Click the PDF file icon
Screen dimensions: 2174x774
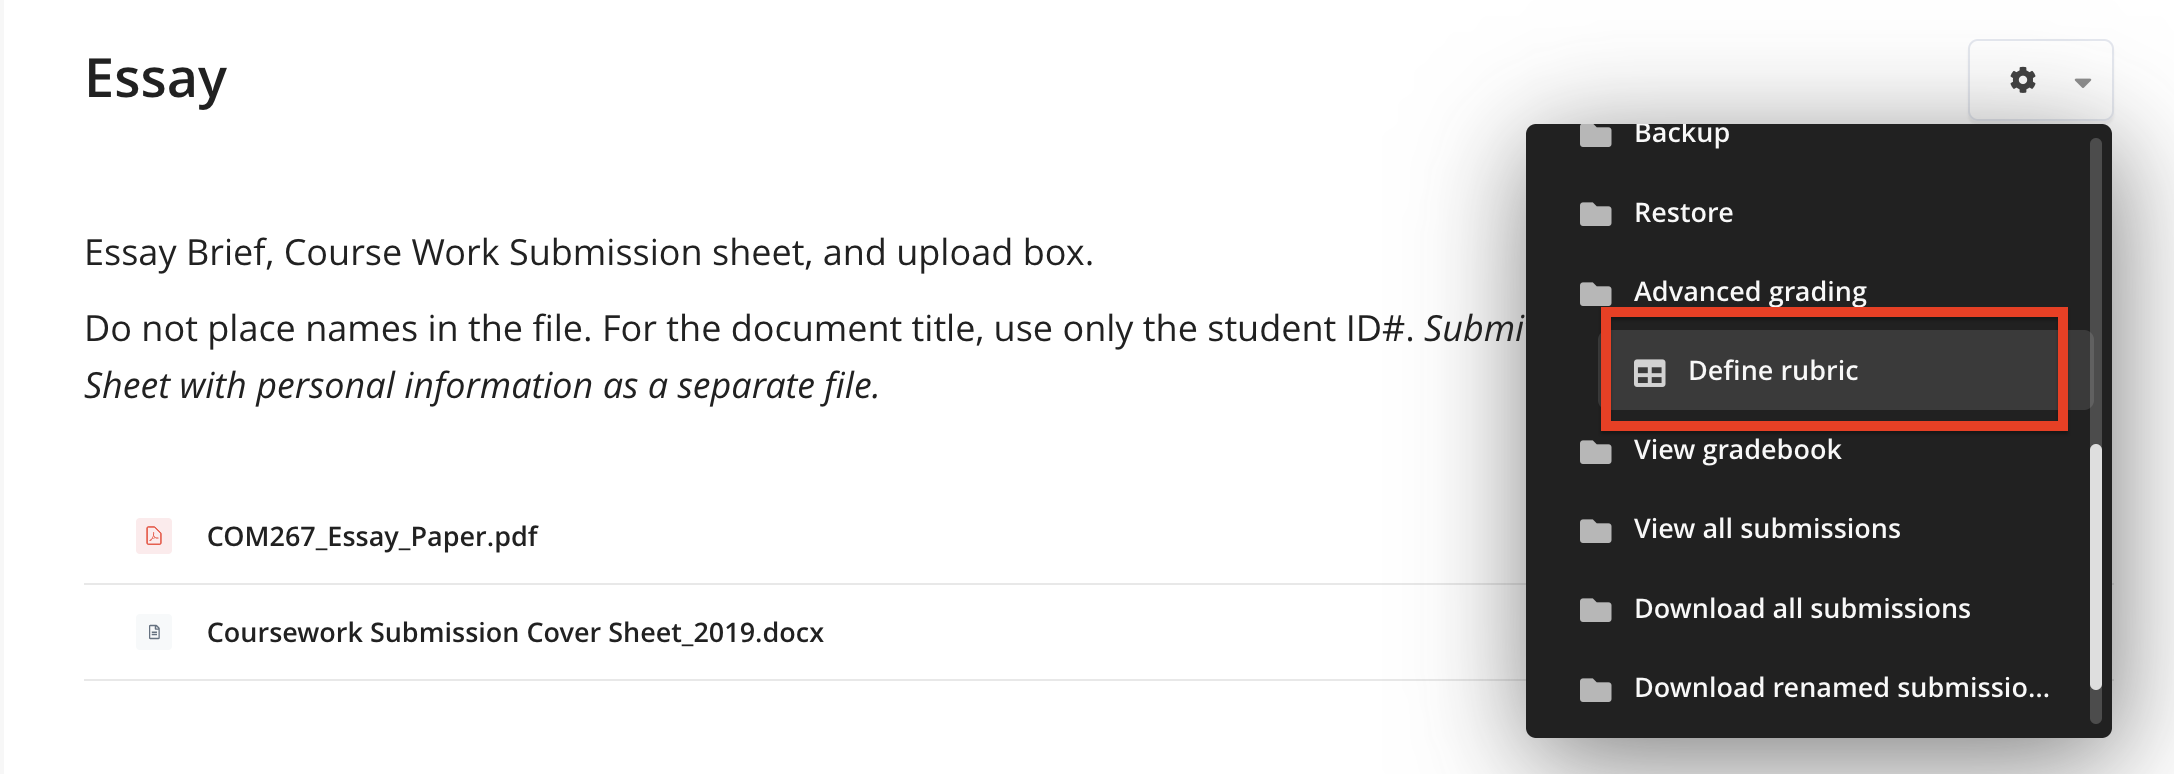(x=154, y=536)
